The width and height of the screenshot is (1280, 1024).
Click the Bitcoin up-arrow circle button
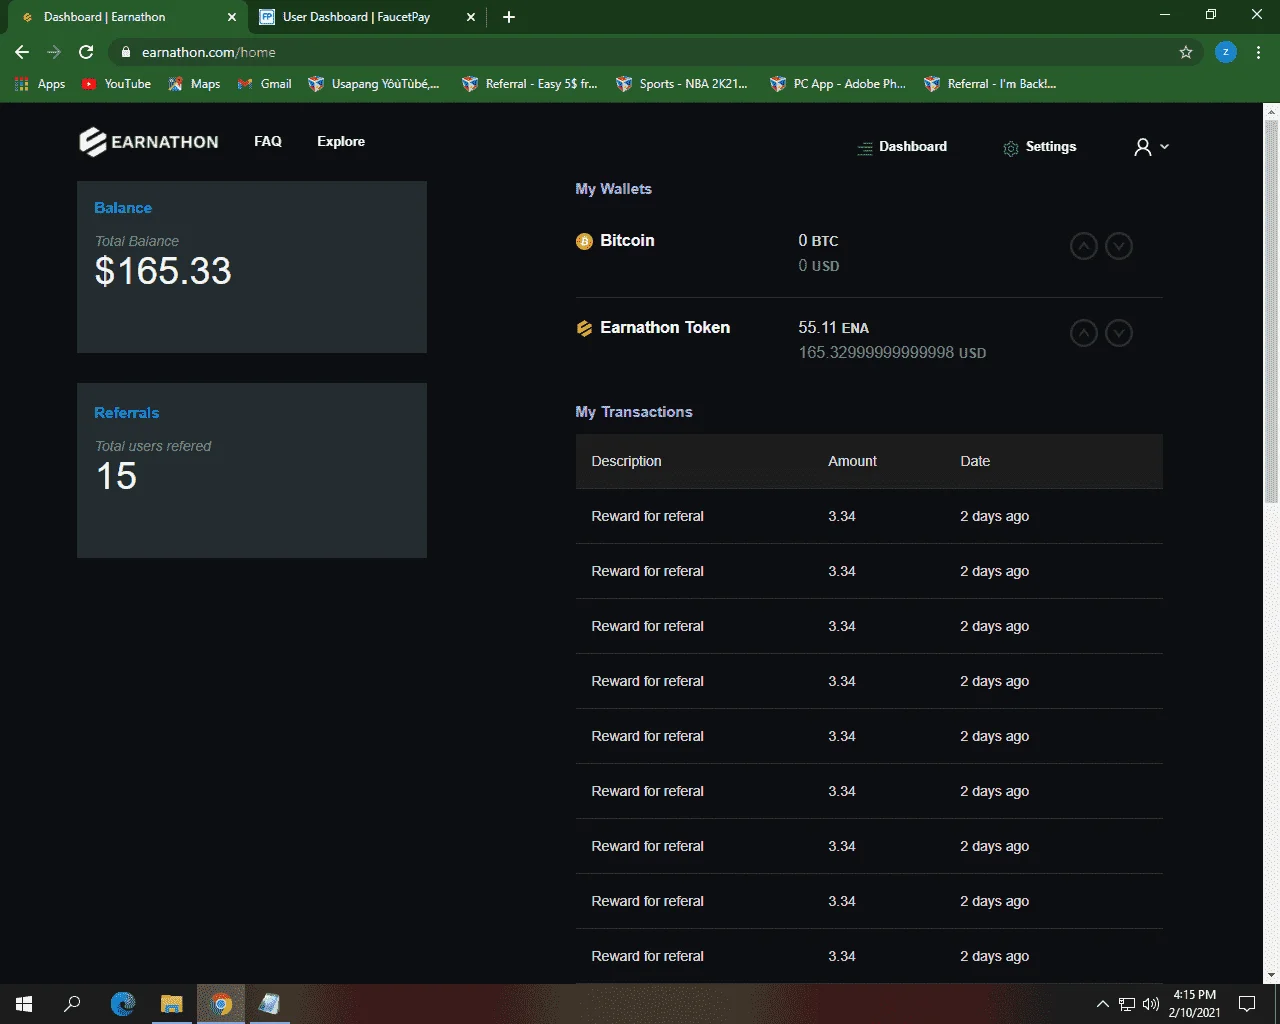coord(1084,246)
